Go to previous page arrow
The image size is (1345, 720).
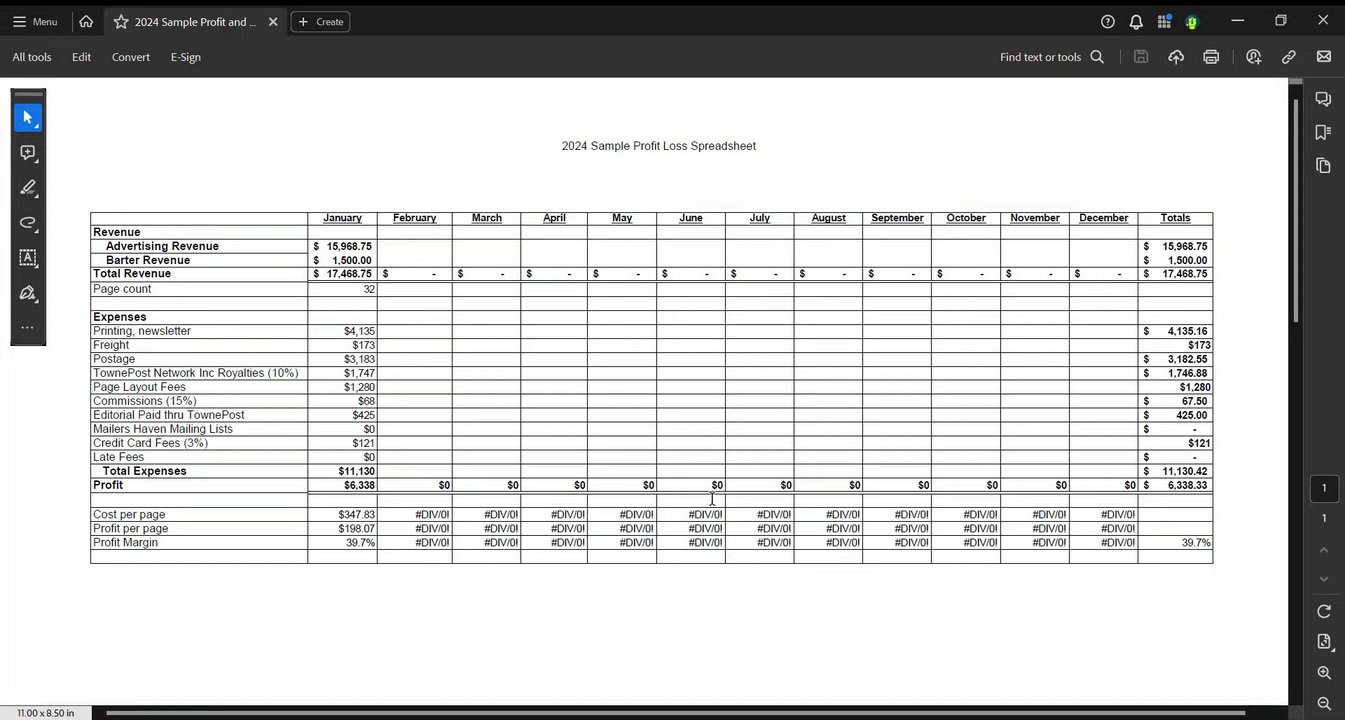point(1324,550)
